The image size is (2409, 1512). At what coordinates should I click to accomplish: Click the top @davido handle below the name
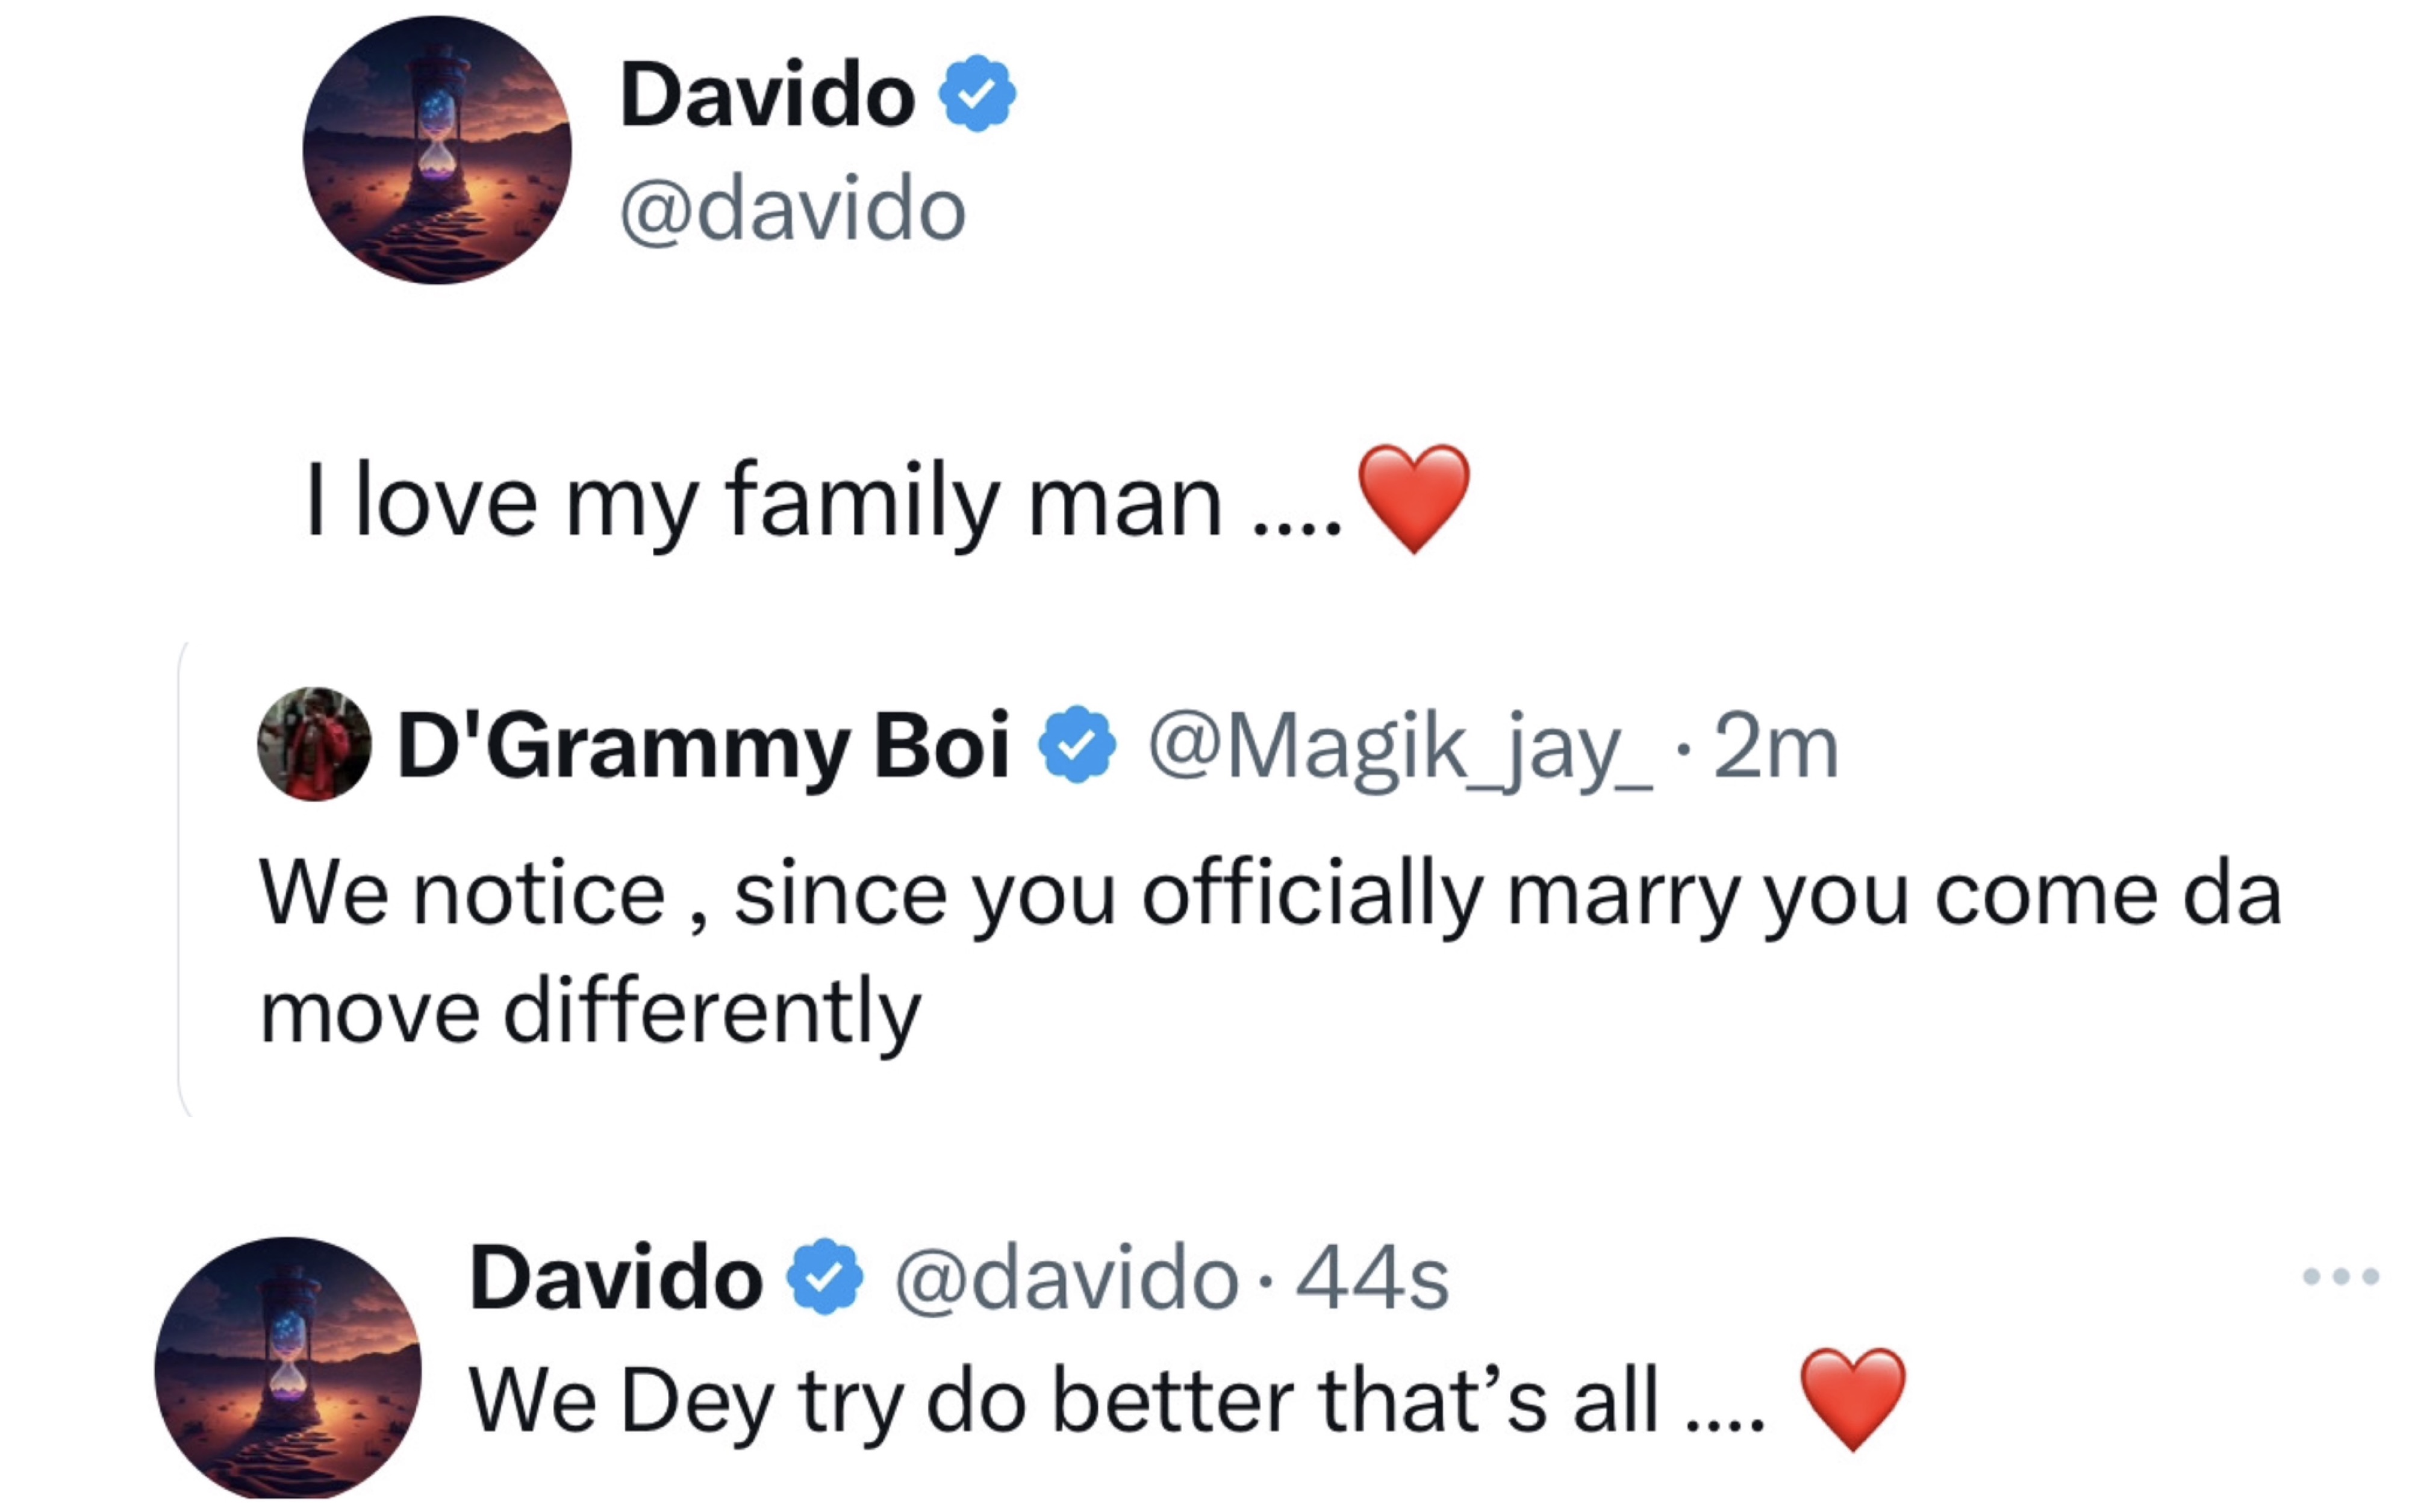point(793,209)
